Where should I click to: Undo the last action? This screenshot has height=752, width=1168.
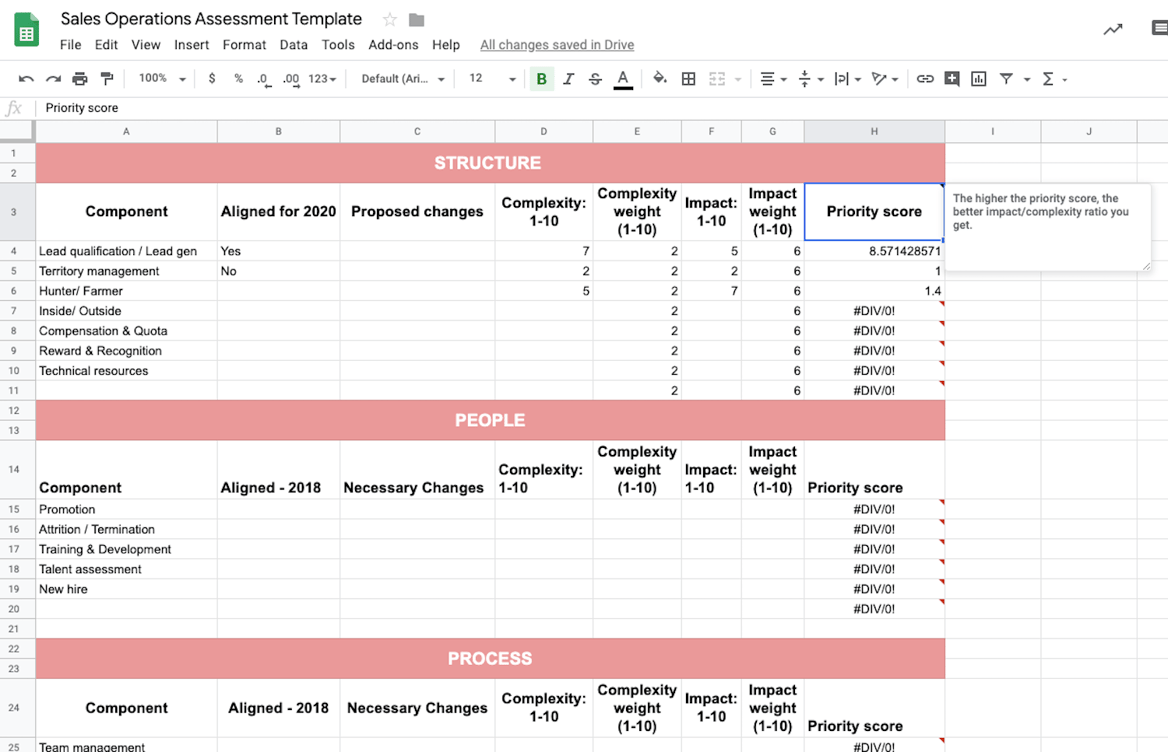[27, 78]
